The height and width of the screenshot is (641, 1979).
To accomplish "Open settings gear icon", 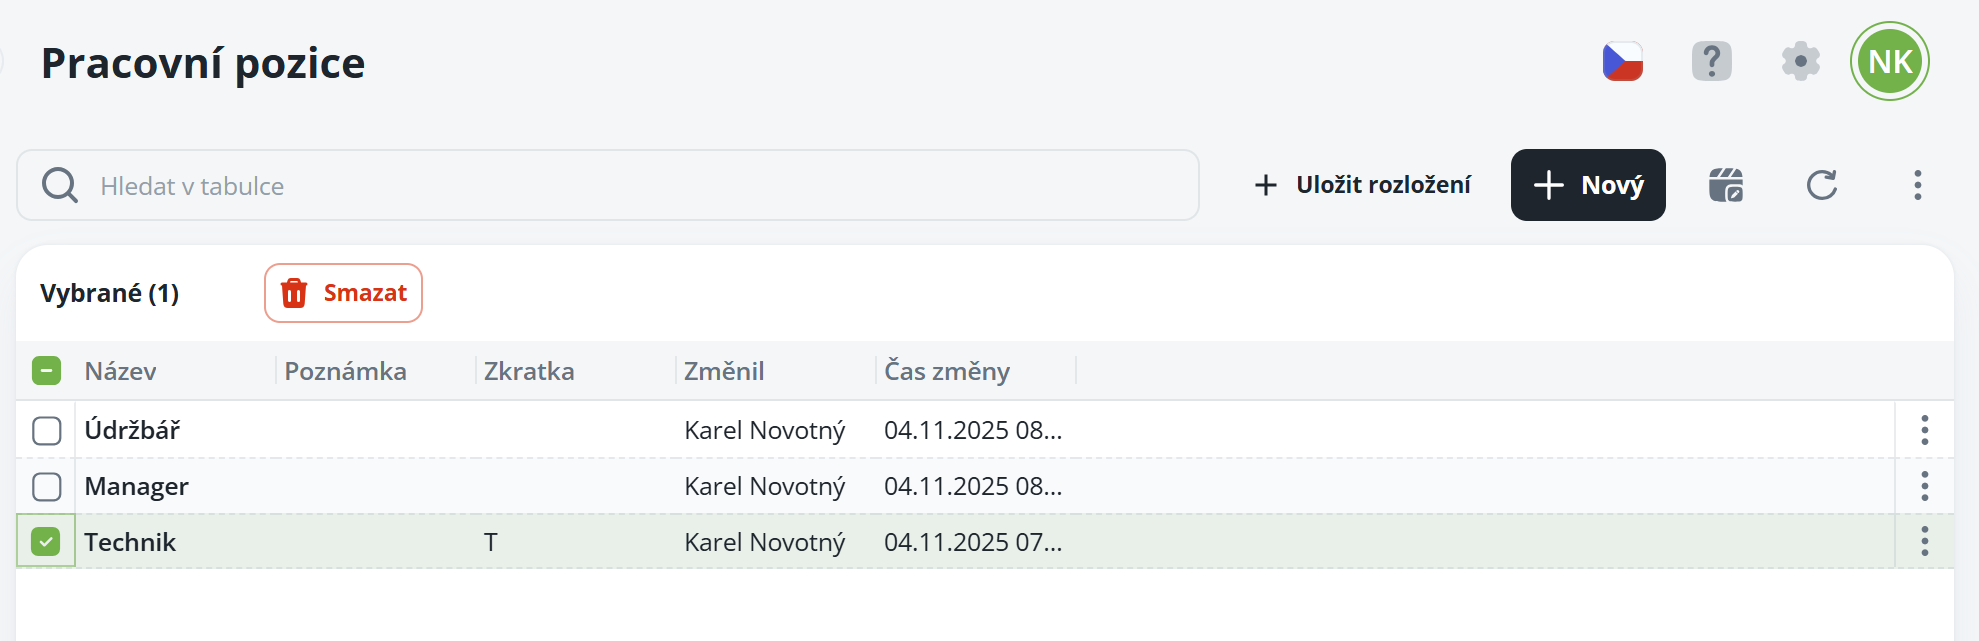I will tap(1800, 62).
